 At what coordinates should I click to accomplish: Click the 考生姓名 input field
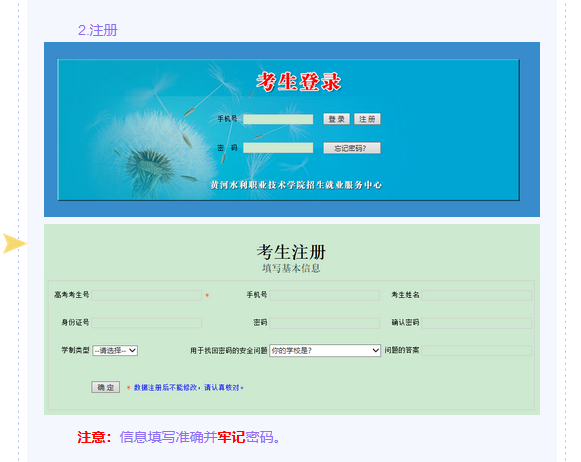tap(477, 295)
